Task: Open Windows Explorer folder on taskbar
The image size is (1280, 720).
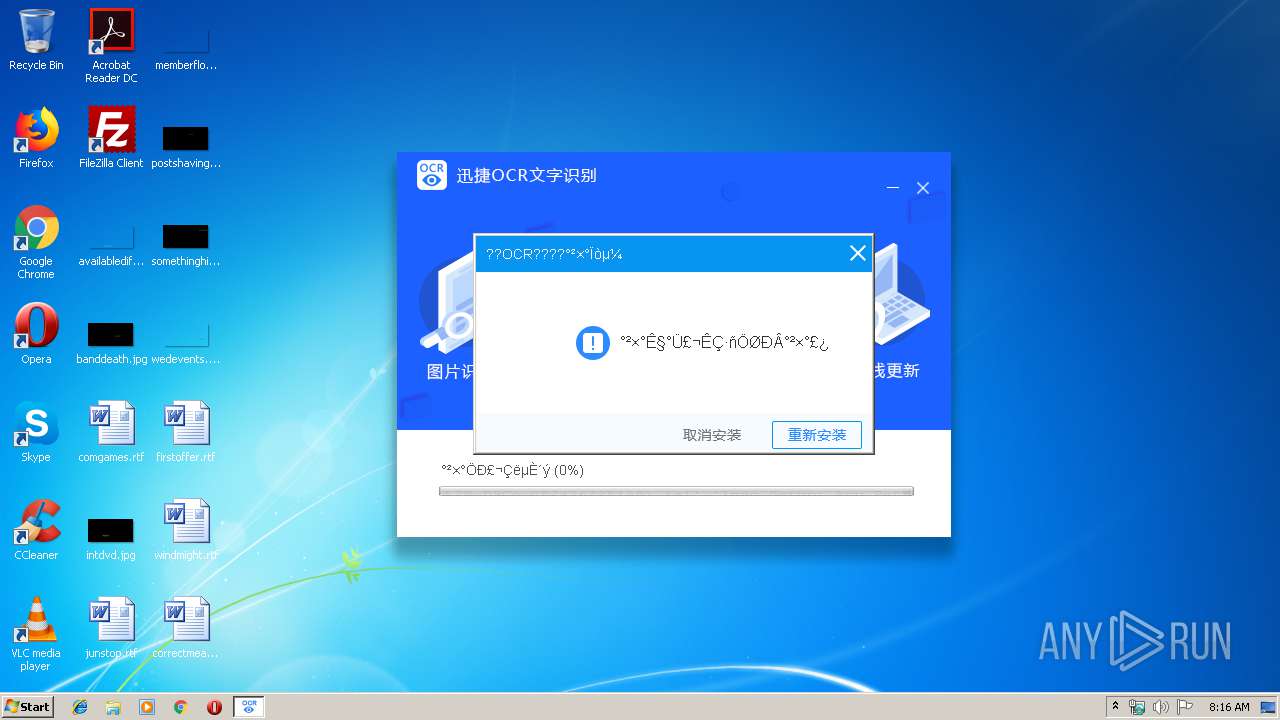Action: point(113,707)
